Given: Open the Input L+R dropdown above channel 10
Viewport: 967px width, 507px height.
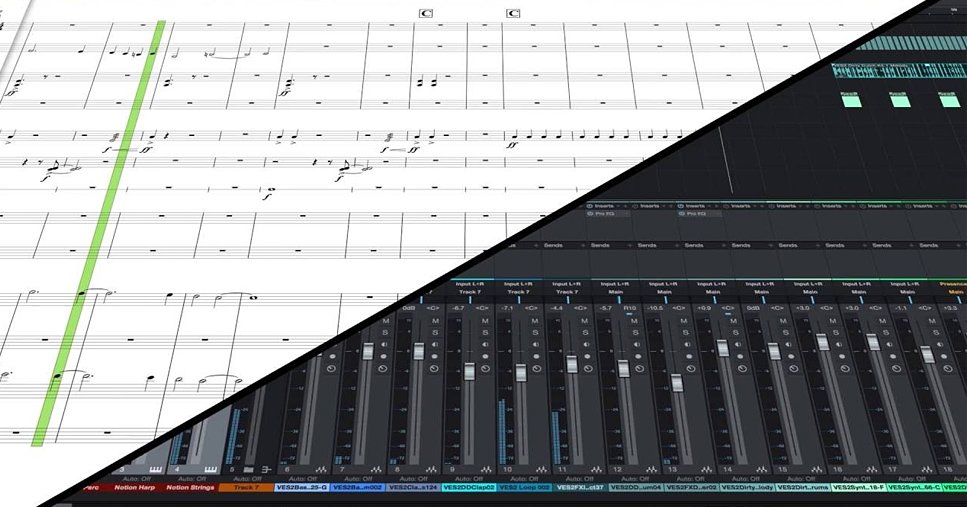Looking at the screenshot, I should 516,284.
